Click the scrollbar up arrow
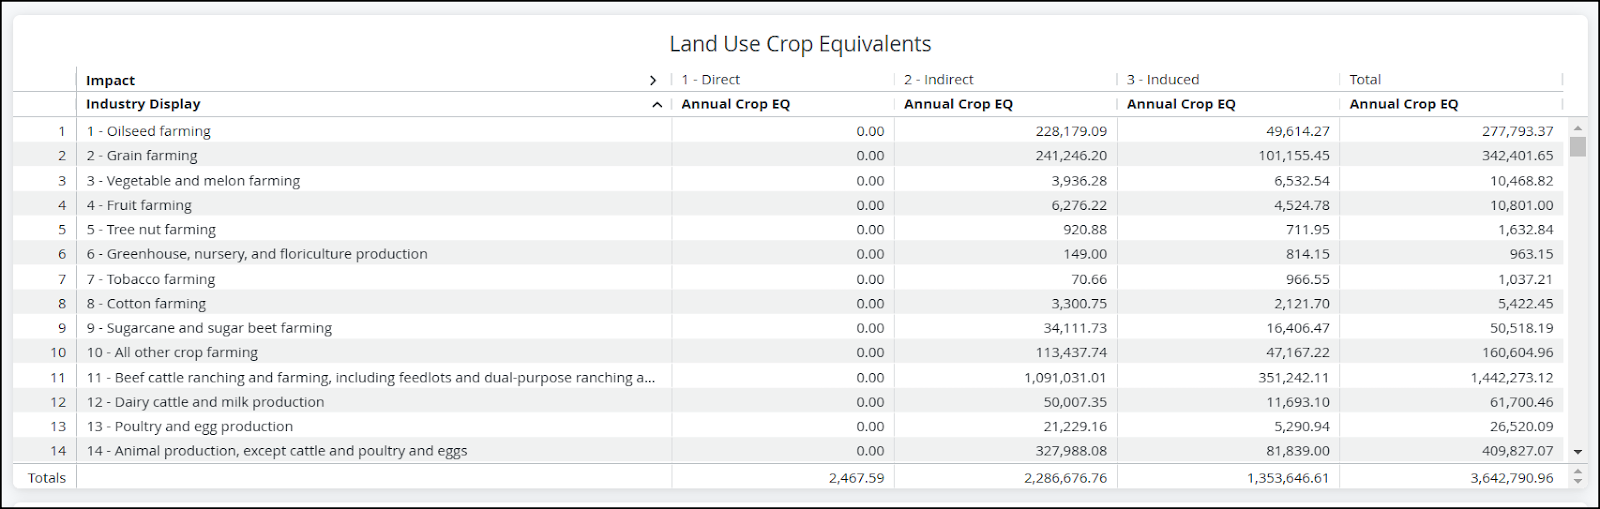The image size is (1600, 509). click(x=1578, y=128)
